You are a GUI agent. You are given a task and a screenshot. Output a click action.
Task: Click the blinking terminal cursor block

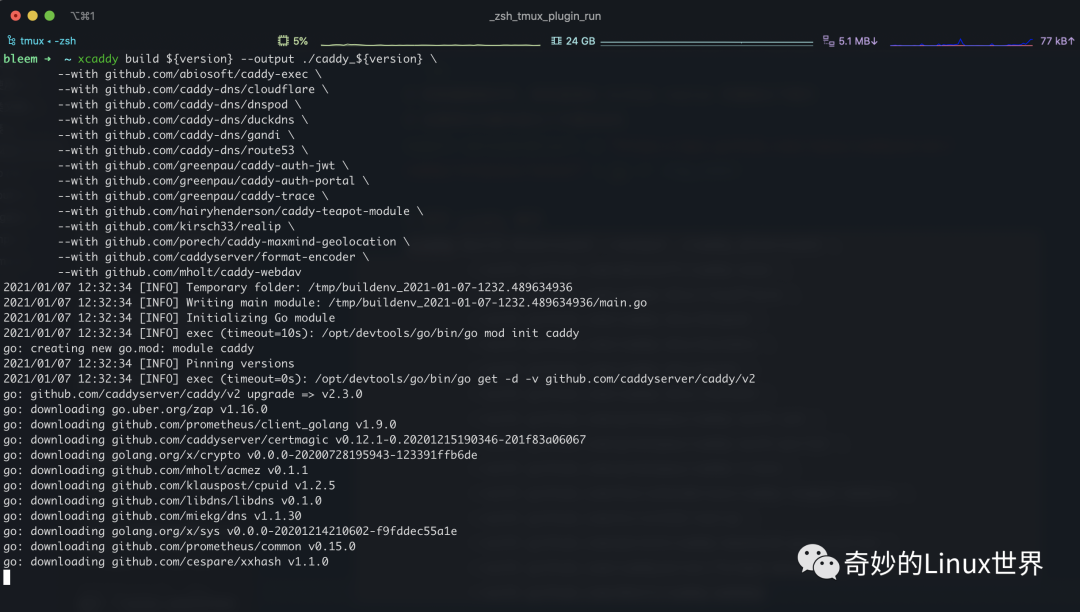pyautogui.click(x=8, y=577)
